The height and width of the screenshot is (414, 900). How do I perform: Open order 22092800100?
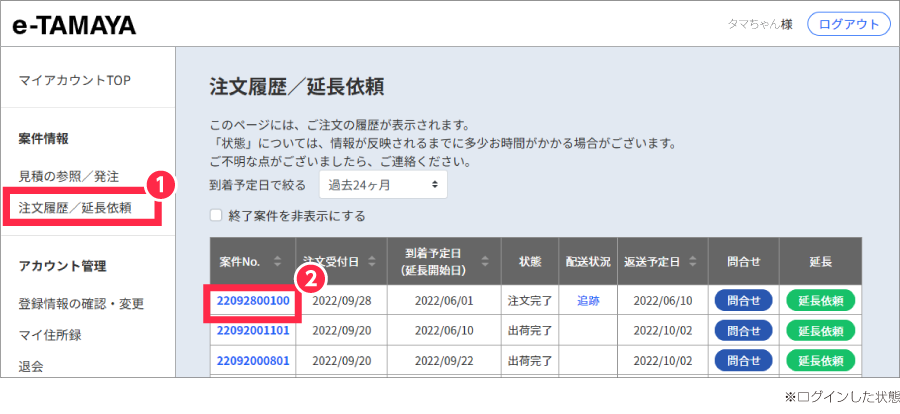253,300
